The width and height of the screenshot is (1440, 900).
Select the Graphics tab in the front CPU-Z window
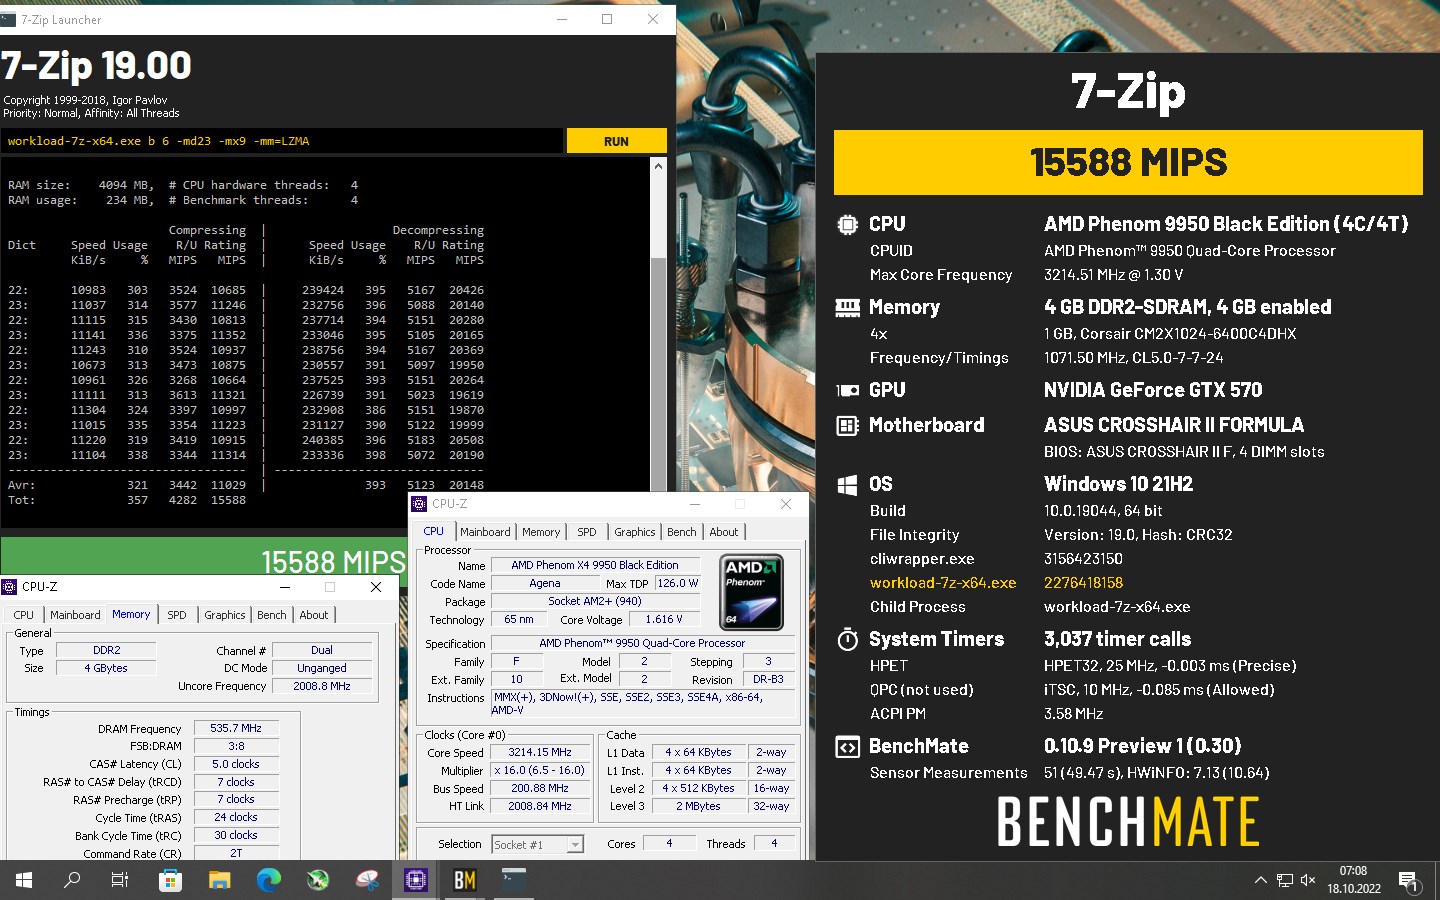635,532
